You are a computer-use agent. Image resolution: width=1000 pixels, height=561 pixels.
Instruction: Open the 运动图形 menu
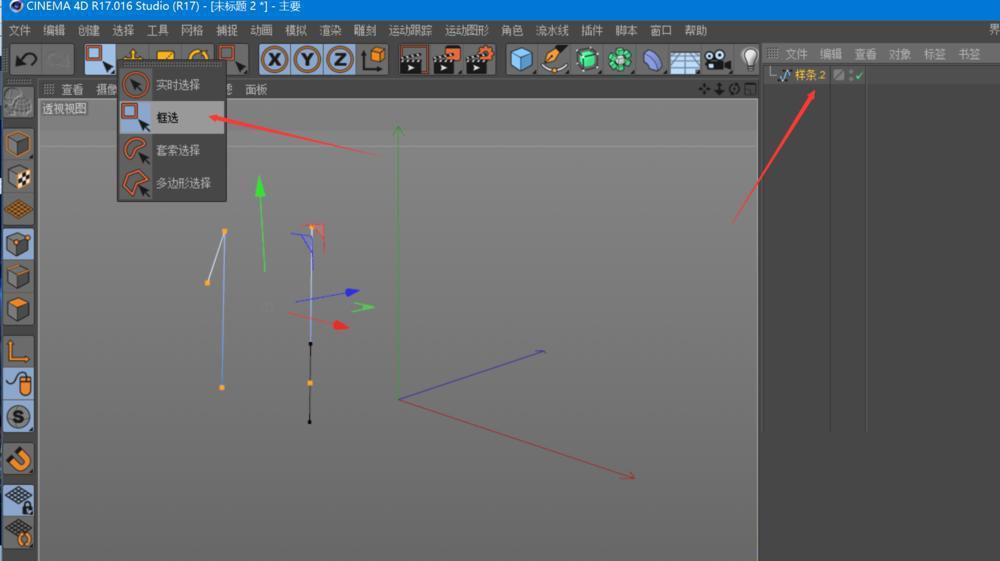coord(466,31)
